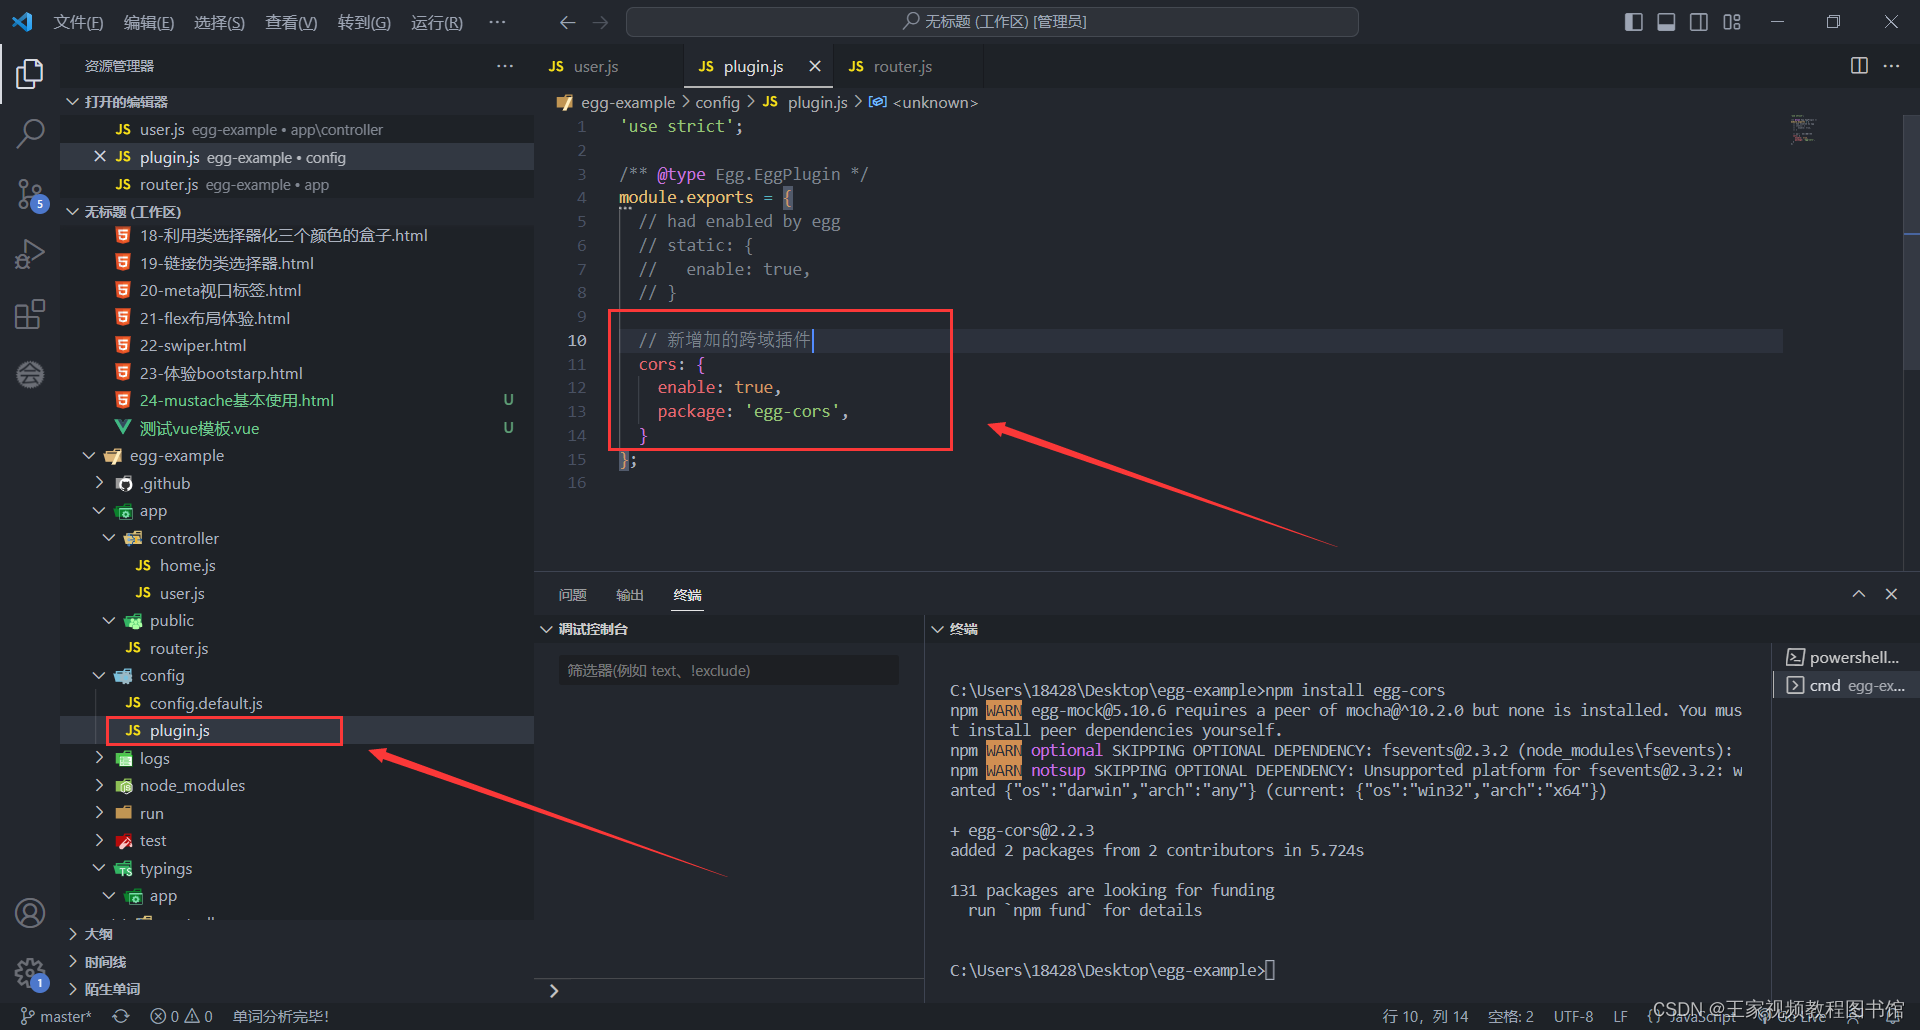1920x1030 pixels.
Task: Split the editor to the right
Action: 1859,66
